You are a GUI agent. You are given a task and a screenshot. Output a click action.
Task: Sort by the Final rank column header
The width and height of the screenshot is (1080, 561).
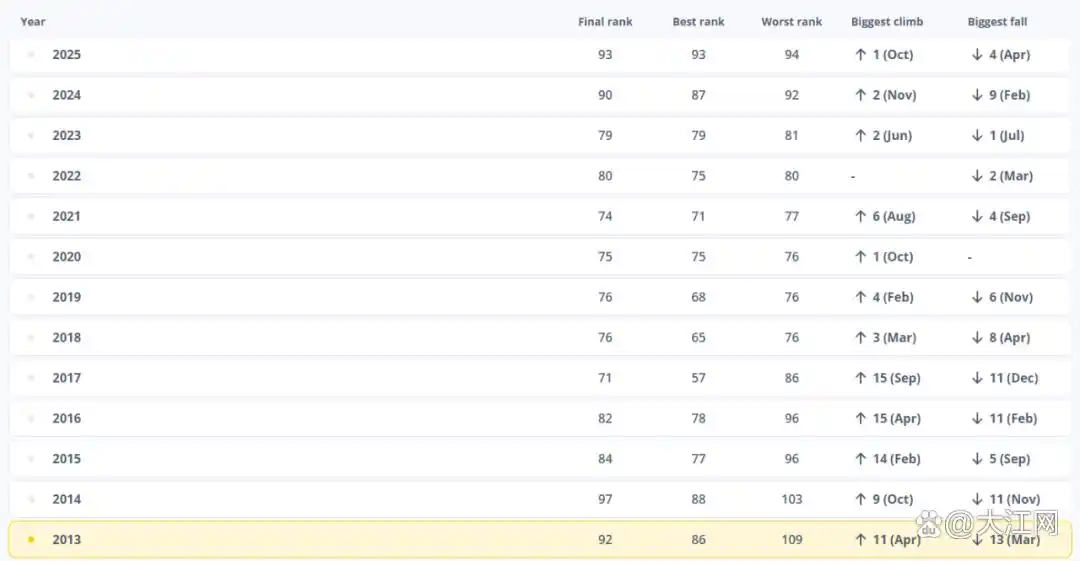(605, 22)
